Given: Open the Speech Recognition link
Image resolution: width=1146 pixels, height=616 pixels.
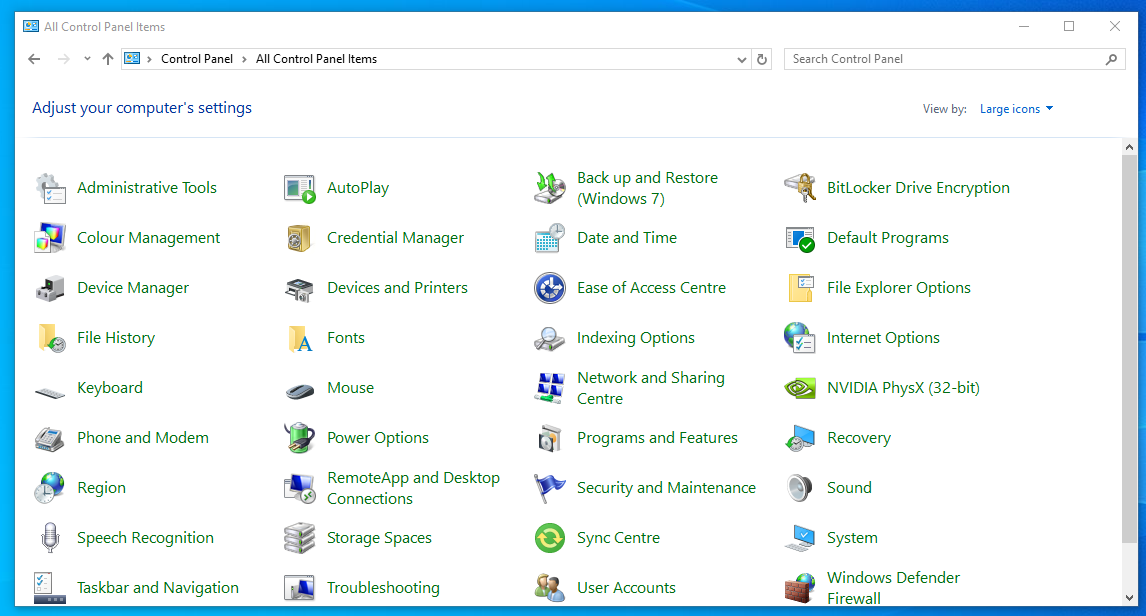Looking at the screenshot, I should click(145, 539).
